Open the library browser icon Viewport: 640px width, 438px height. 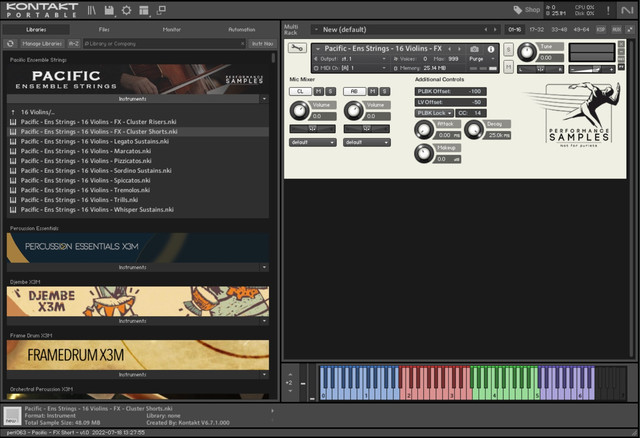pos(92,10)
